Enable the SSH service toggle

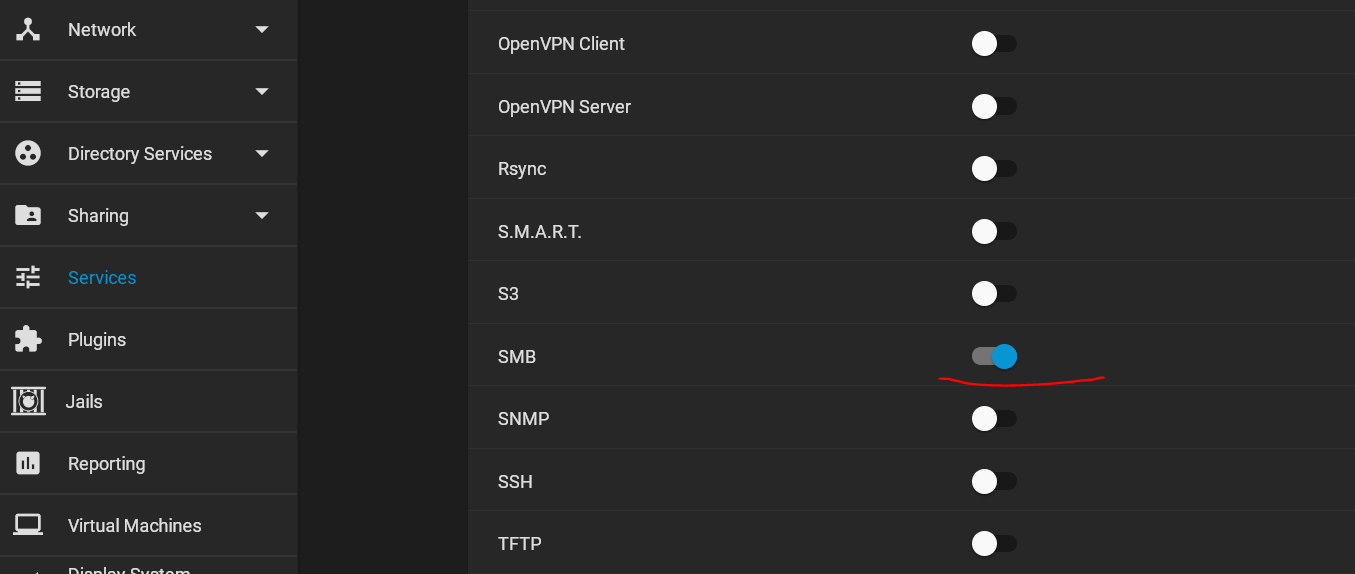(x=994, y=481)
